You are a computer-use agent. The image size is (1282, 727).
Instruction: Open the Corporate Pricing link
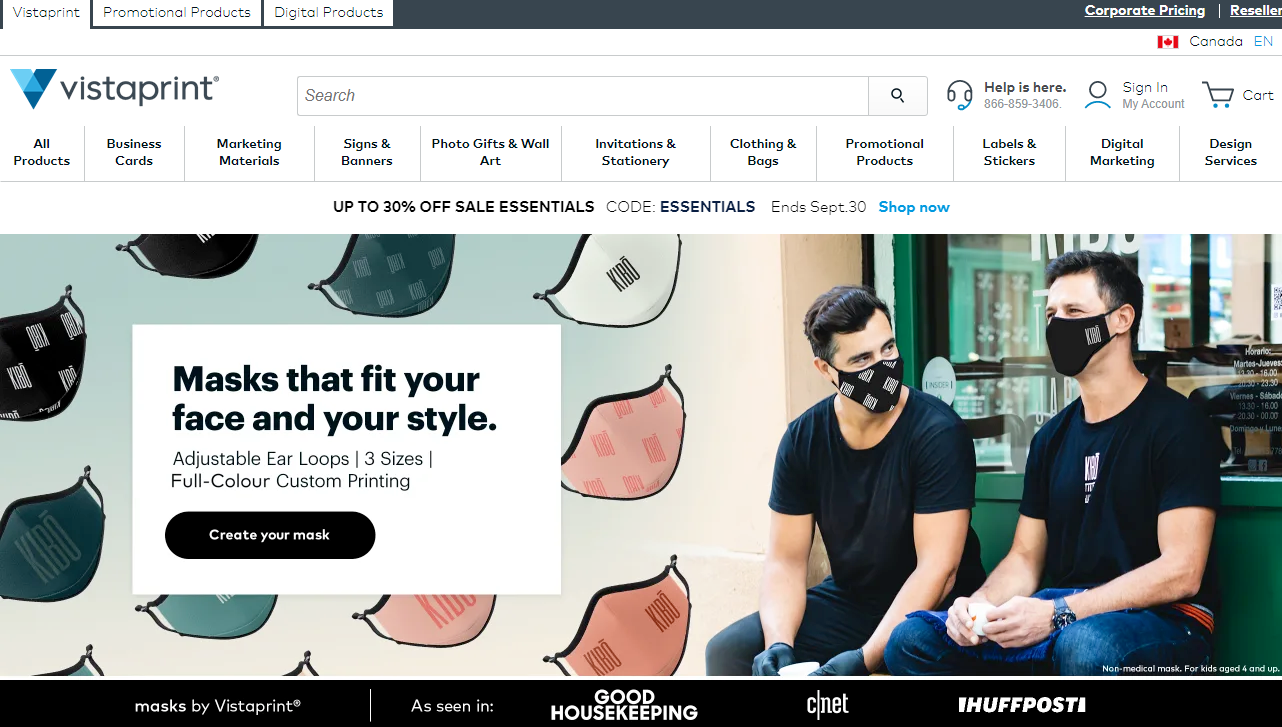tap(1145, 11)
